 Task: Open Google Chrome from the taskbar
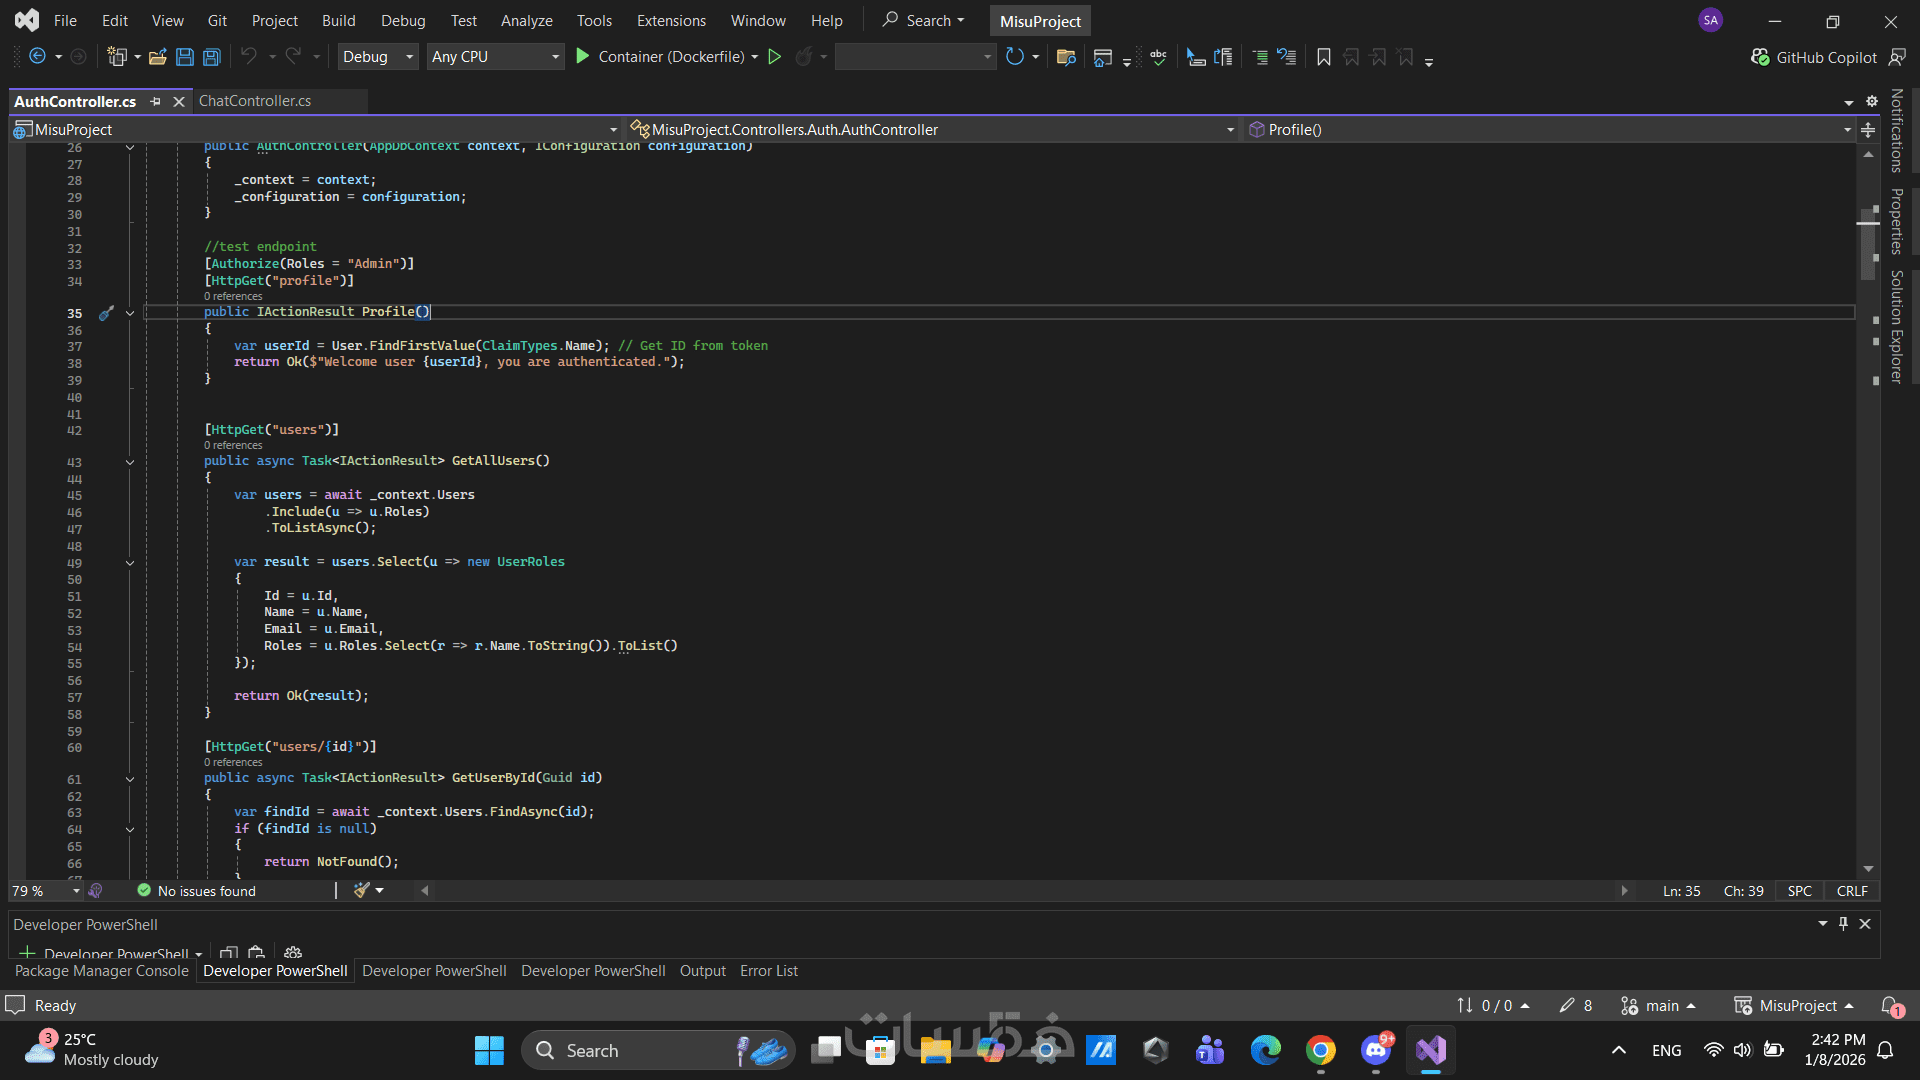click(1321, 1050)
